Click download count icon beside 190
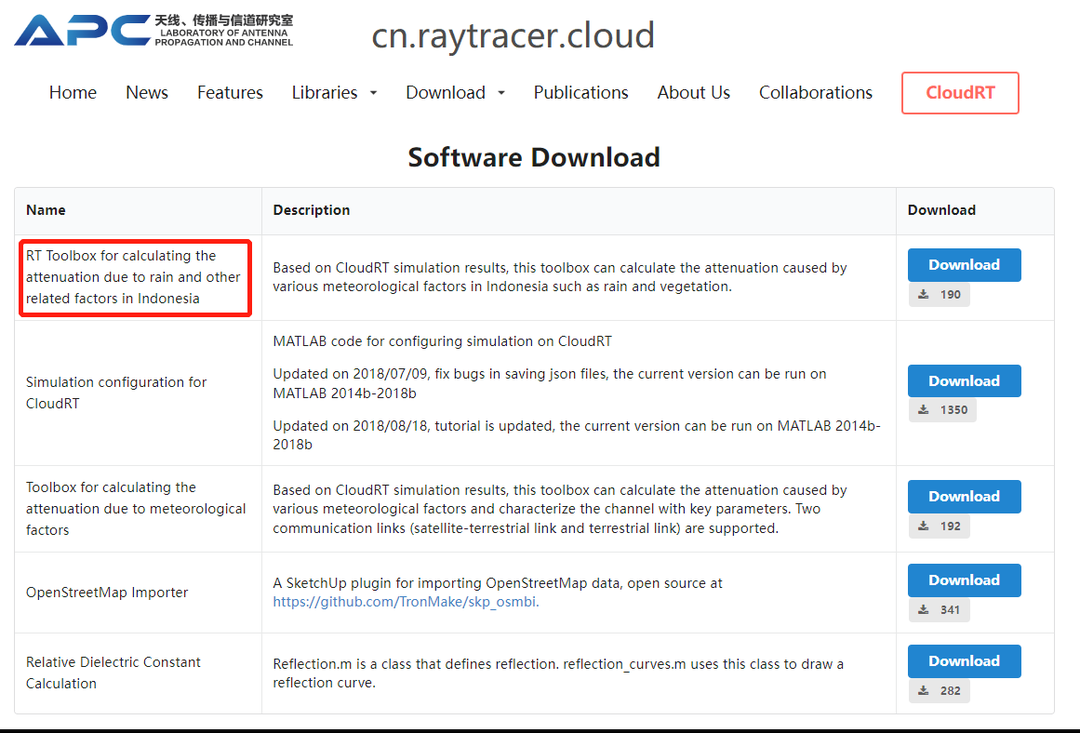 point(924,294)
